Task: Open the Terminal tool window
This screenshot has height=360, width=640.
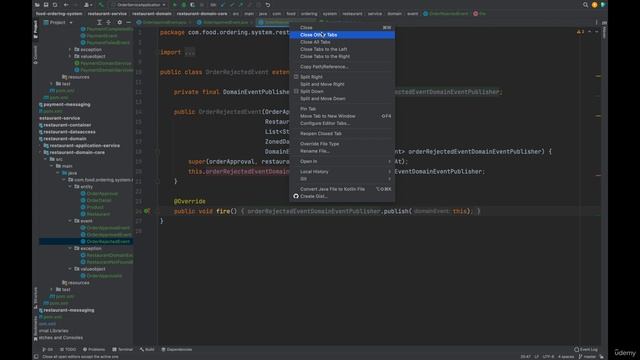Action: point(123,349)
